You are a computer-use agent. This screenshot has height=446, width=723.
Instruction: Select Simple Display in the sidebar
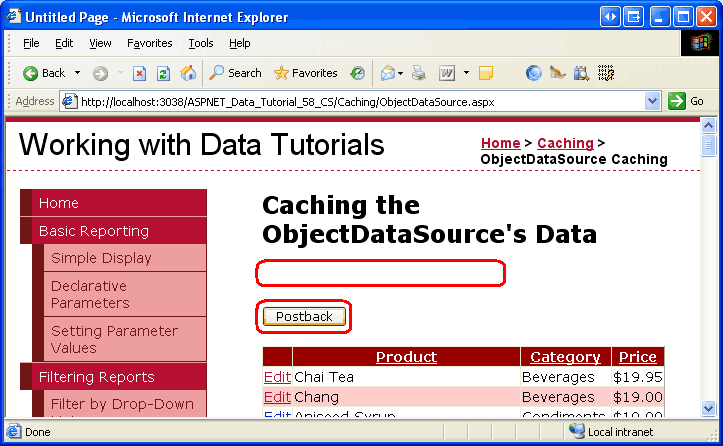pyautogui.click(x=101, y=258)
